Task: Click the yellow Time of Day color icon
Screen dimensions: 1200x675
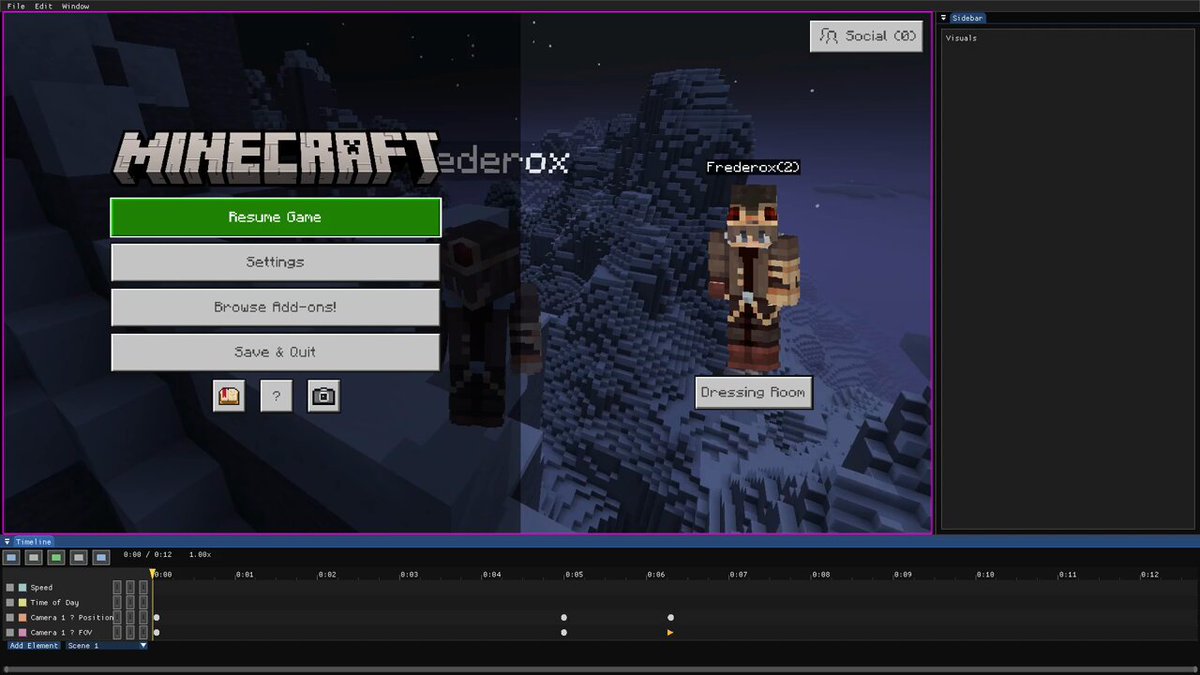Action: [22, 603]
